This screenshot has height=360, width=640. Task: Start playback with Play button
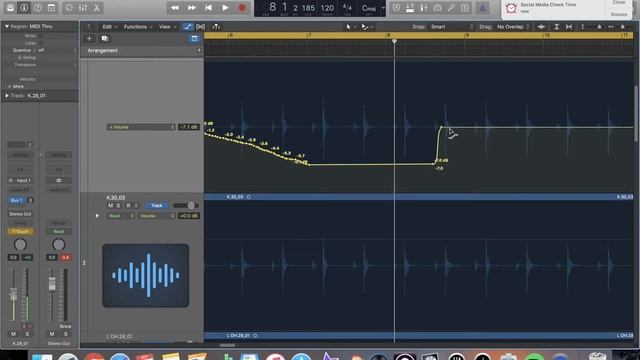(225, 8)
